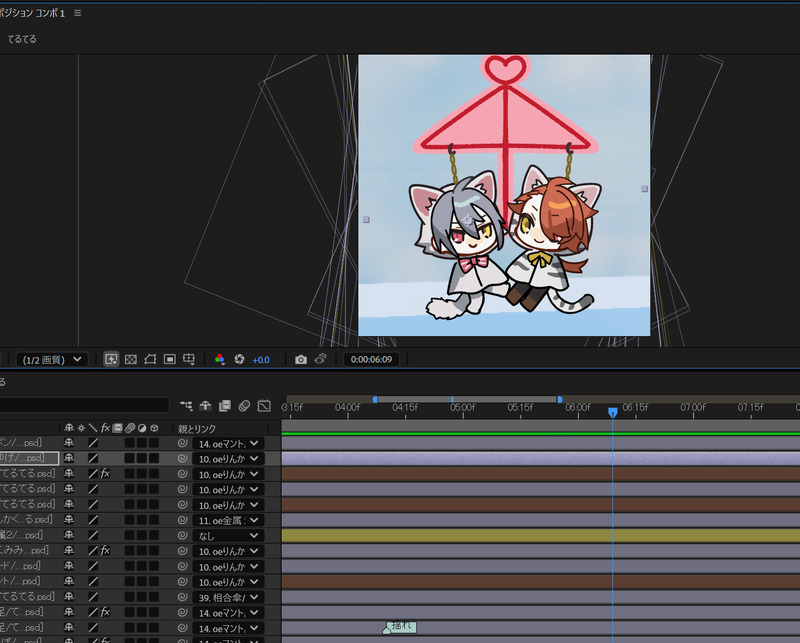This screenshot has width=800, height=643.
Task: Click the 揺れ layer marker
Action: click(x=402, y=626)
